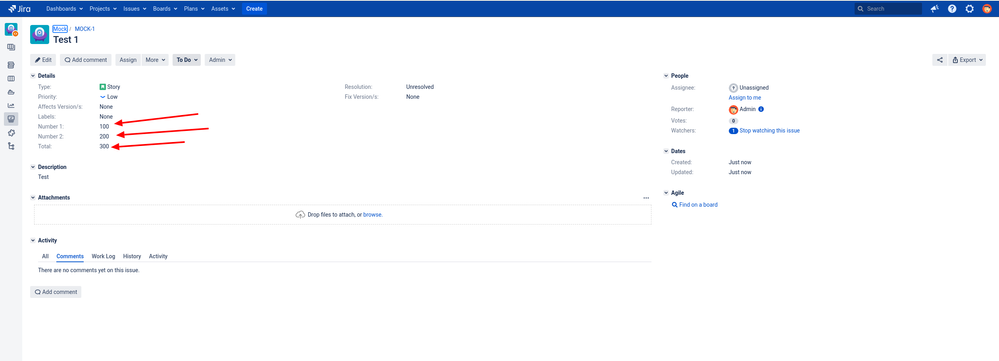Screen dimensions: 999x361
Task: Open the Assets menu
Action: [223, 9]
